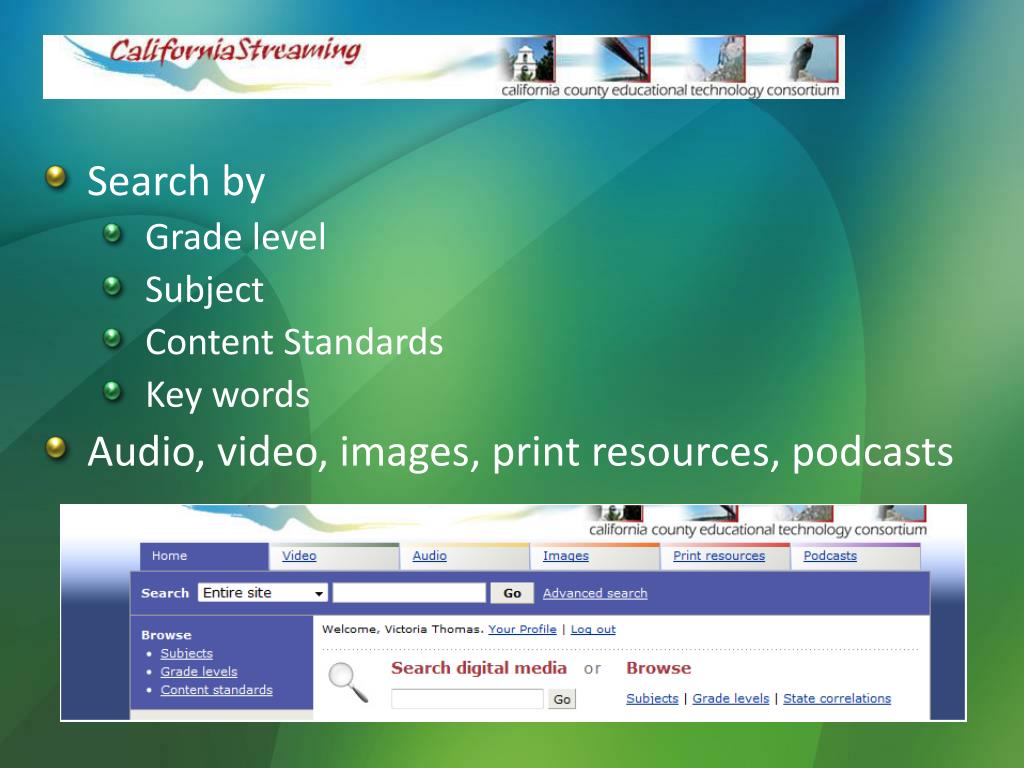
Task: Click the CaliforniaStreaming logo in the top banner
Action: coord(235,51)
